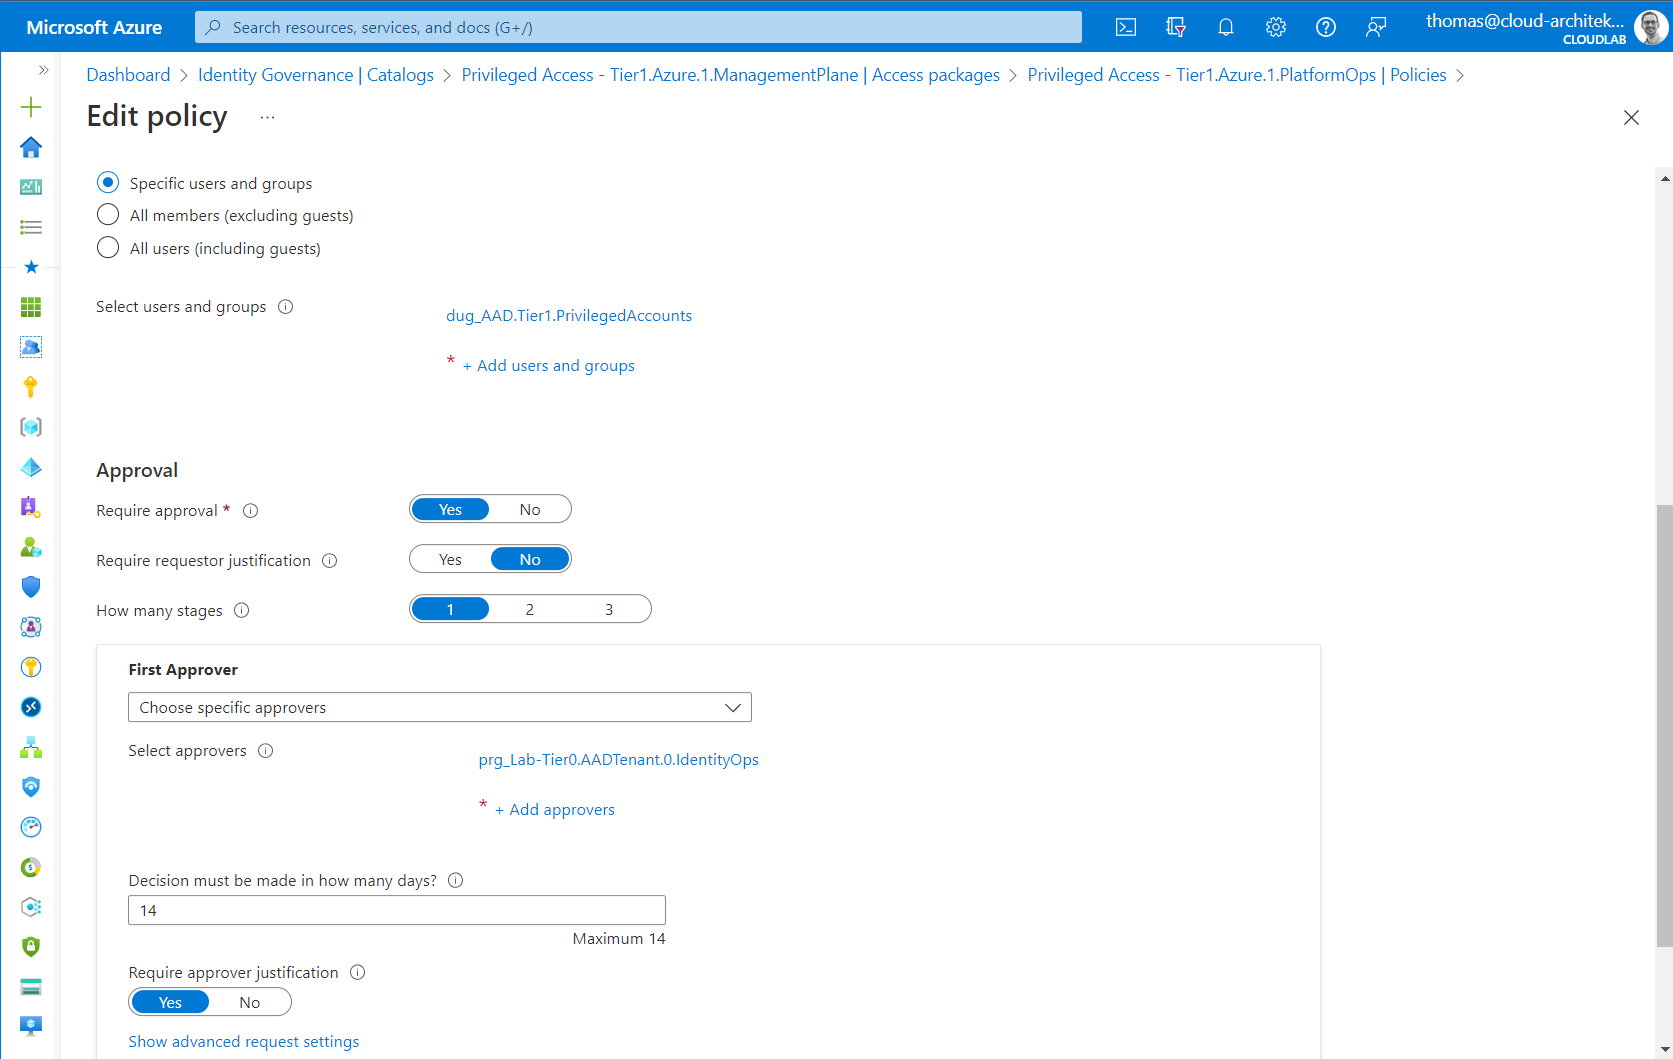
Task: Set Require approval to No
Action: (530, 510)
